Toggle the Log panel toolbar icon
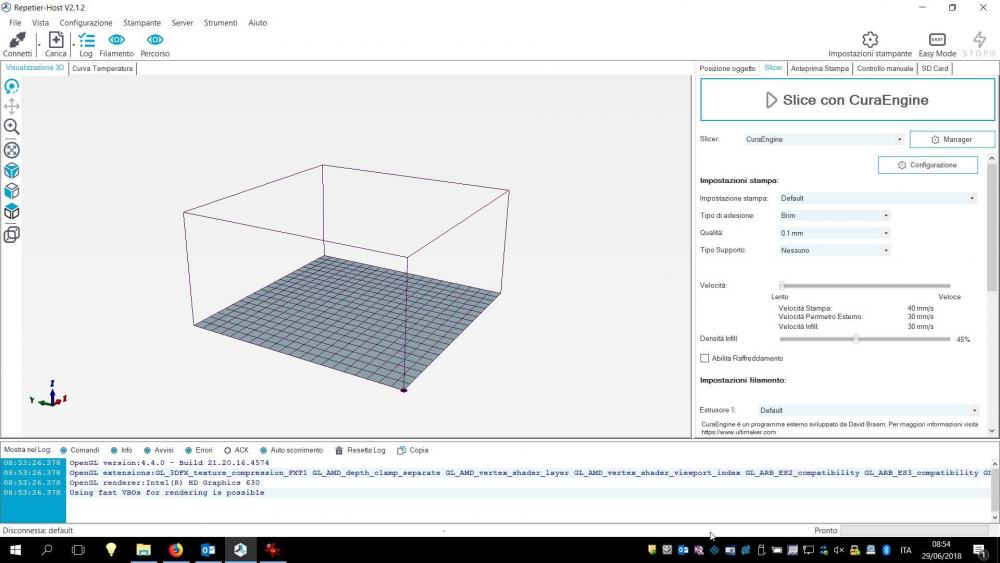 tap(87, 40)
